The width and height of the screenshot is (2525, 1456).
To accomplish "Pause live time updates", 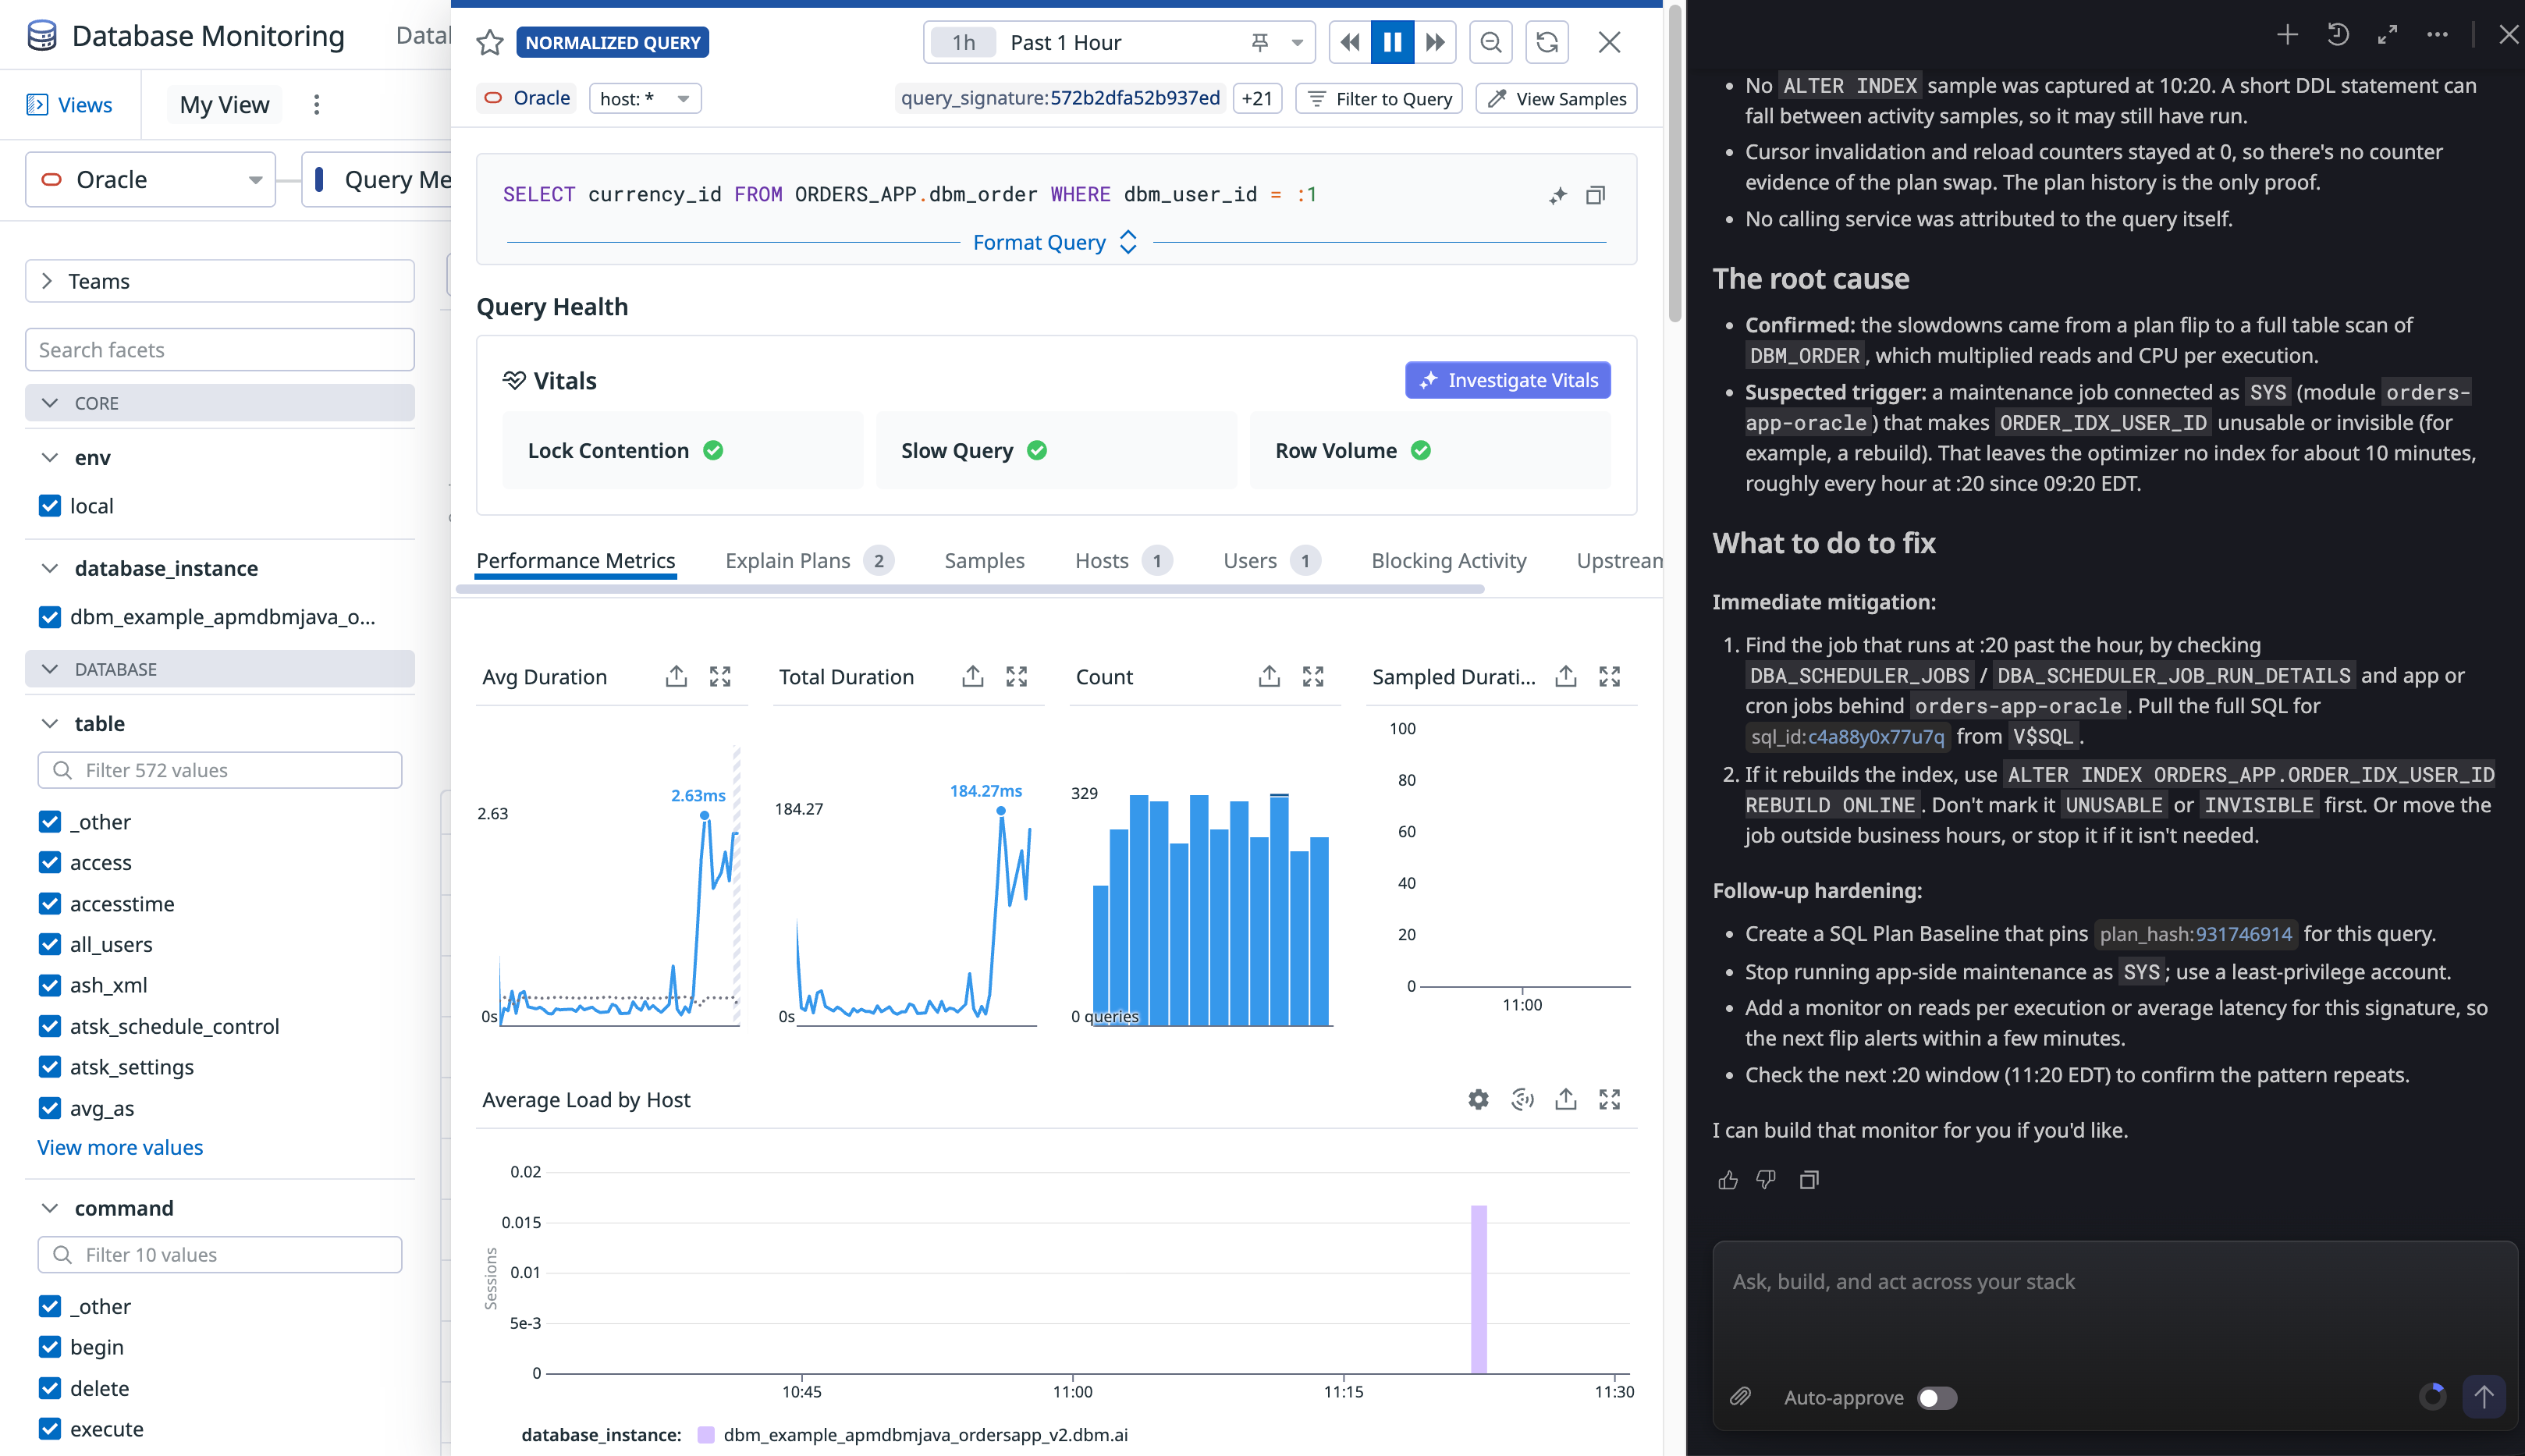I will (1392, 42).
